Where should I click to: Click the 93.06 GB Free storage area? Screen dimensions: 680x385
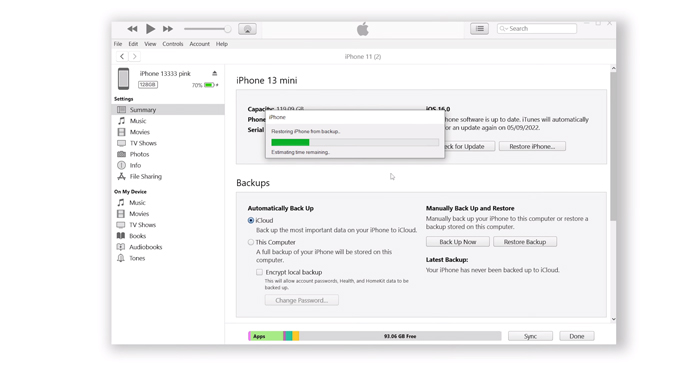point(400,336)
